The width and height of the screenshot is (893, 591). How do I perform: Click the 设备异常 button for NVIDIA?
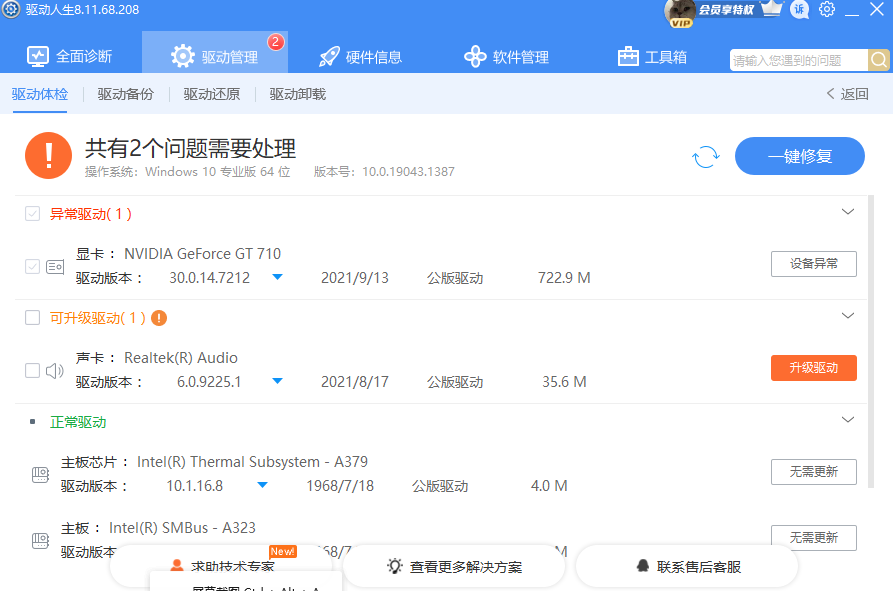pos(814,264)
